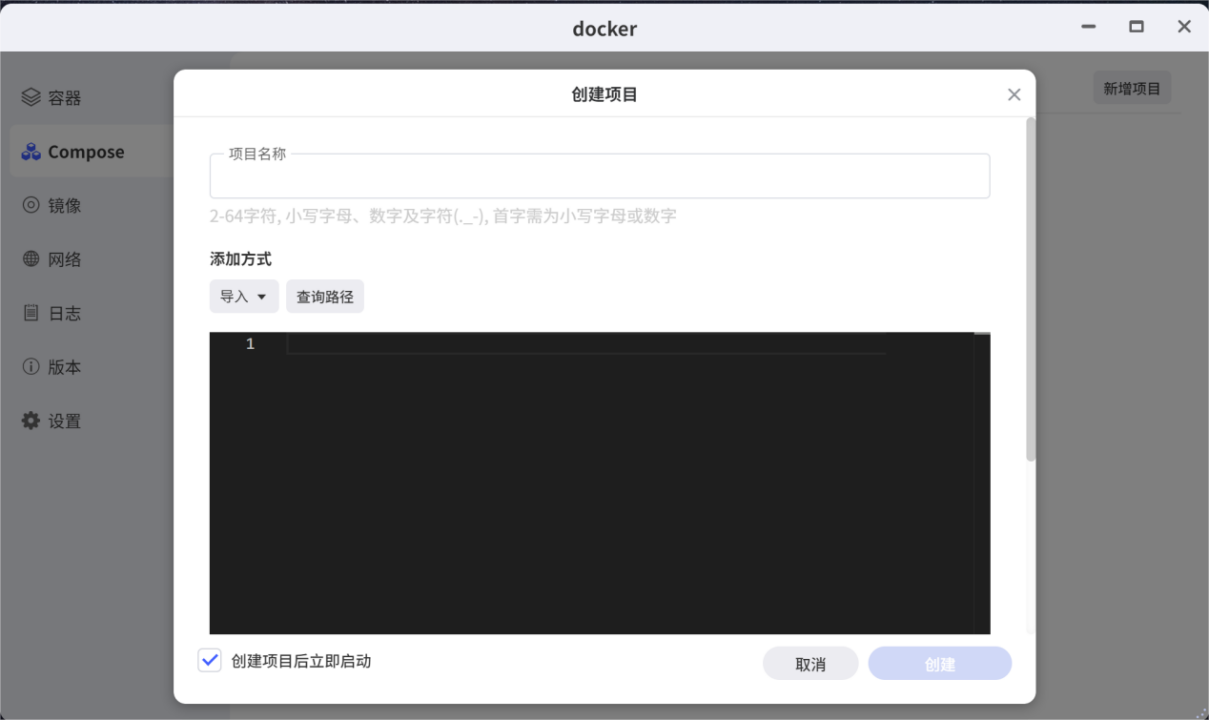Go to 镜像 in the sidebar
1209x720 pixels.
(64, 205)
